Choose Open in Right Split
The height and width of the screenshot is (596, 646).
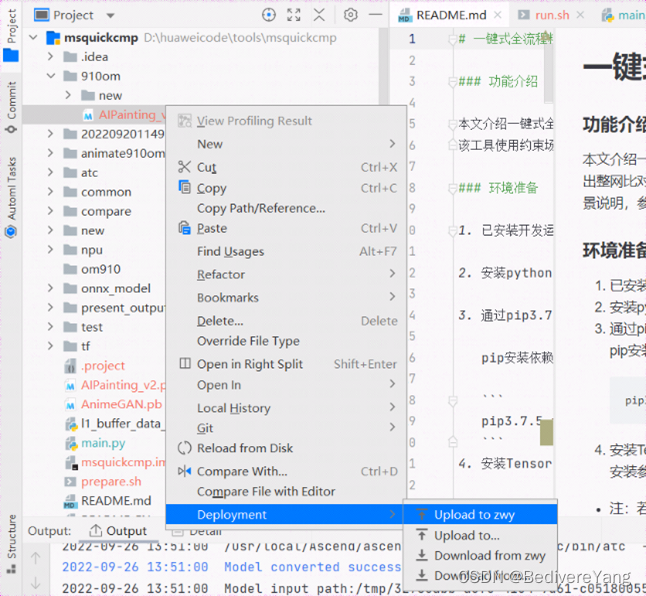286,364
